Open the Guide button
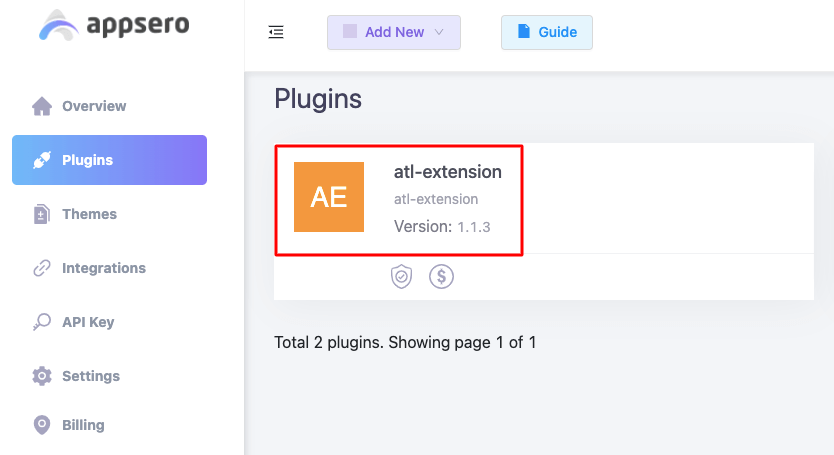The height and width of the screenshot is (455, 834). pyautogui.click(x=547, y=32)
